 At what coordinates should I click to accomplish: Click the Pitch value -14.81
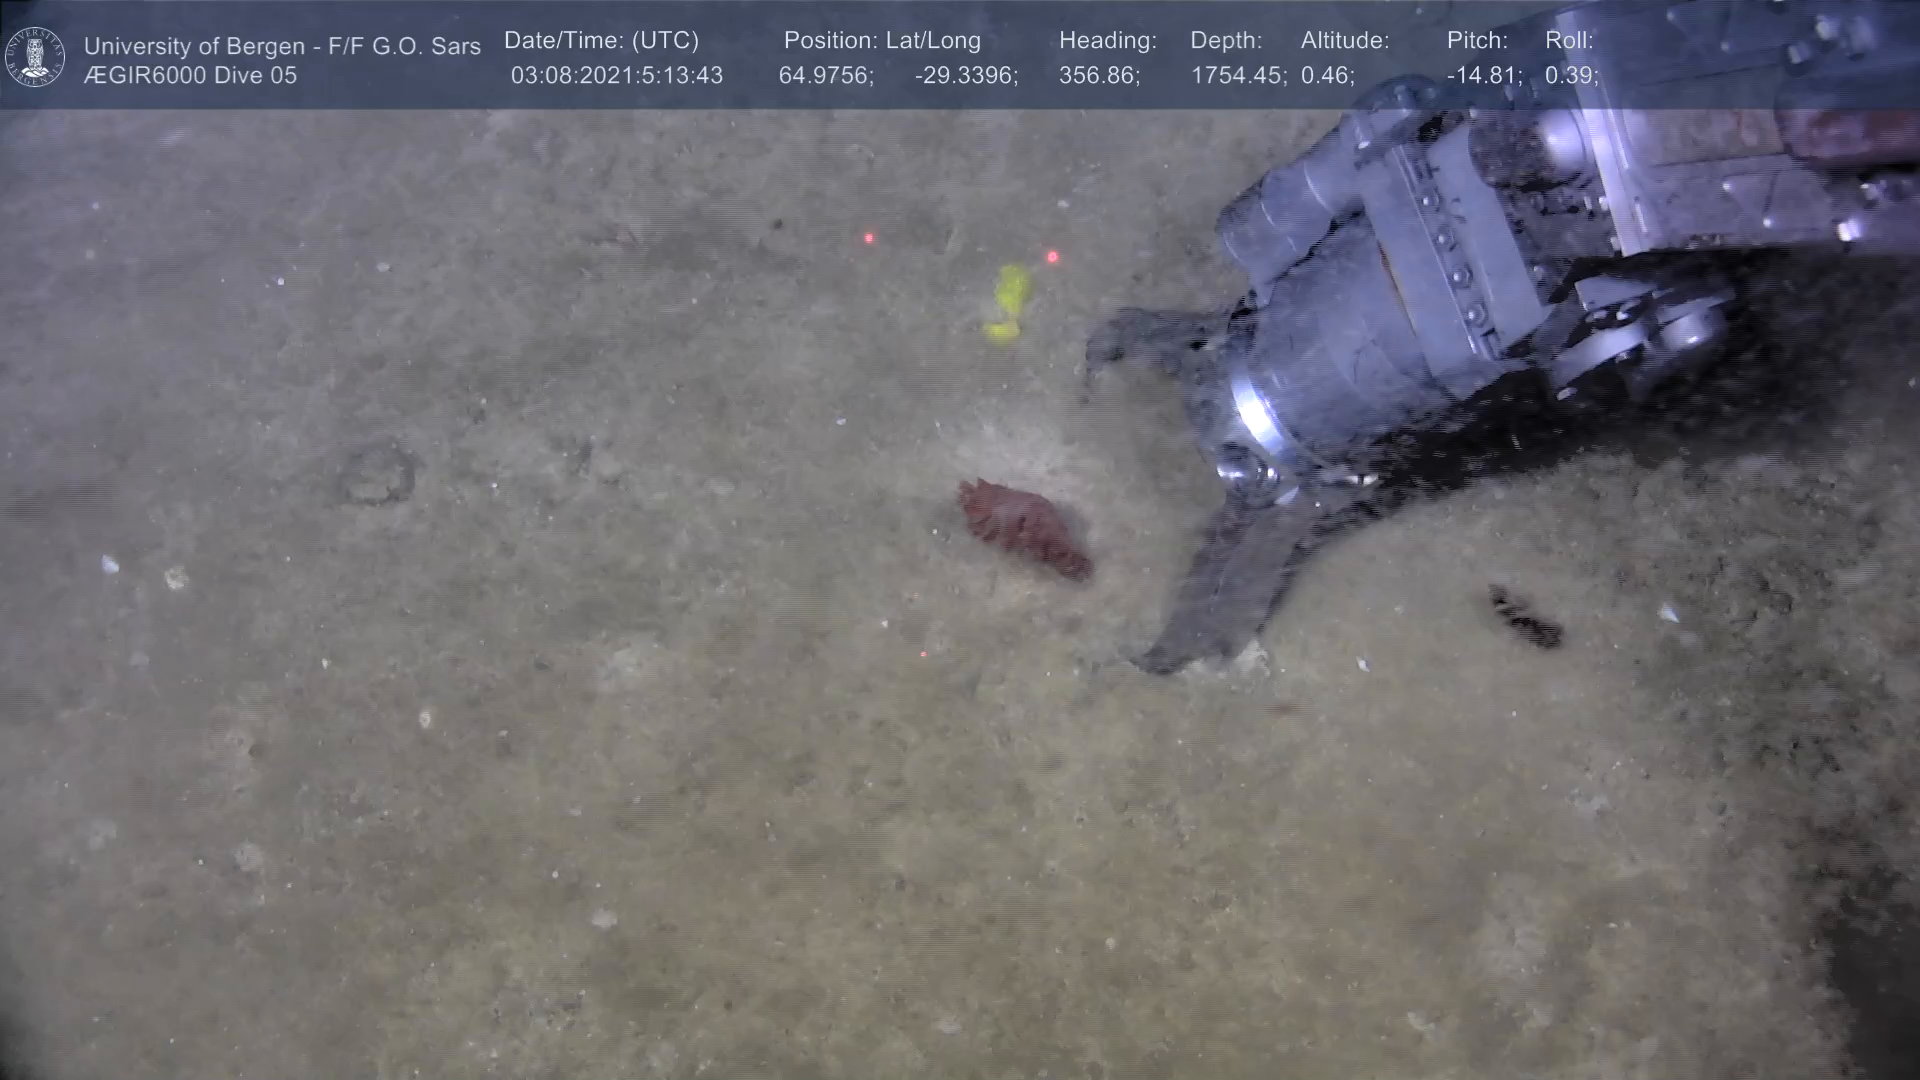tap(1483, 76)
